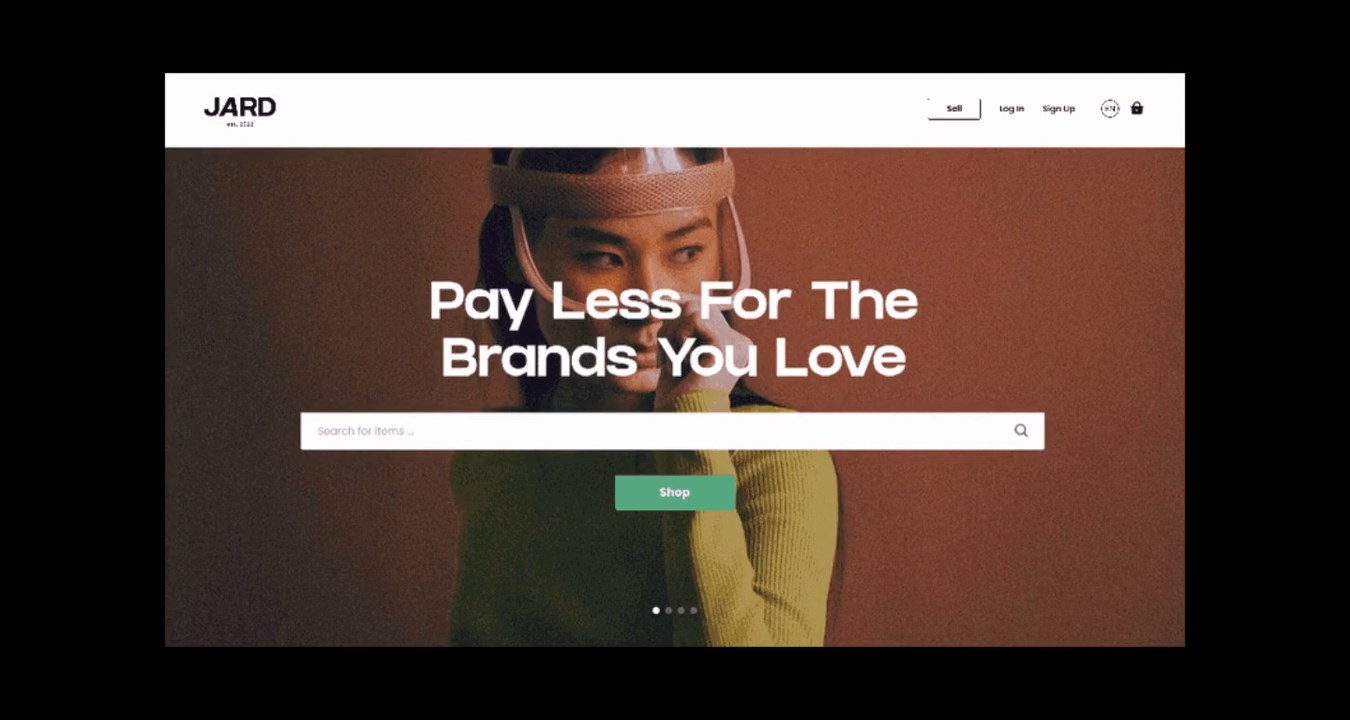Jump to the third carousel slide dot
This screenshot has height=720, width=1350.
pyautogui.click(x=681, y=610)
